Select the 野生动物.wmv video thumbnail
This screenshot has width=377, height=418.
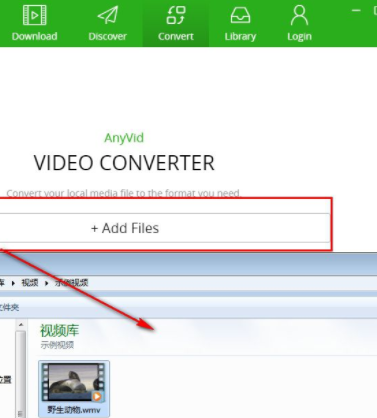[x=74, y=382]
